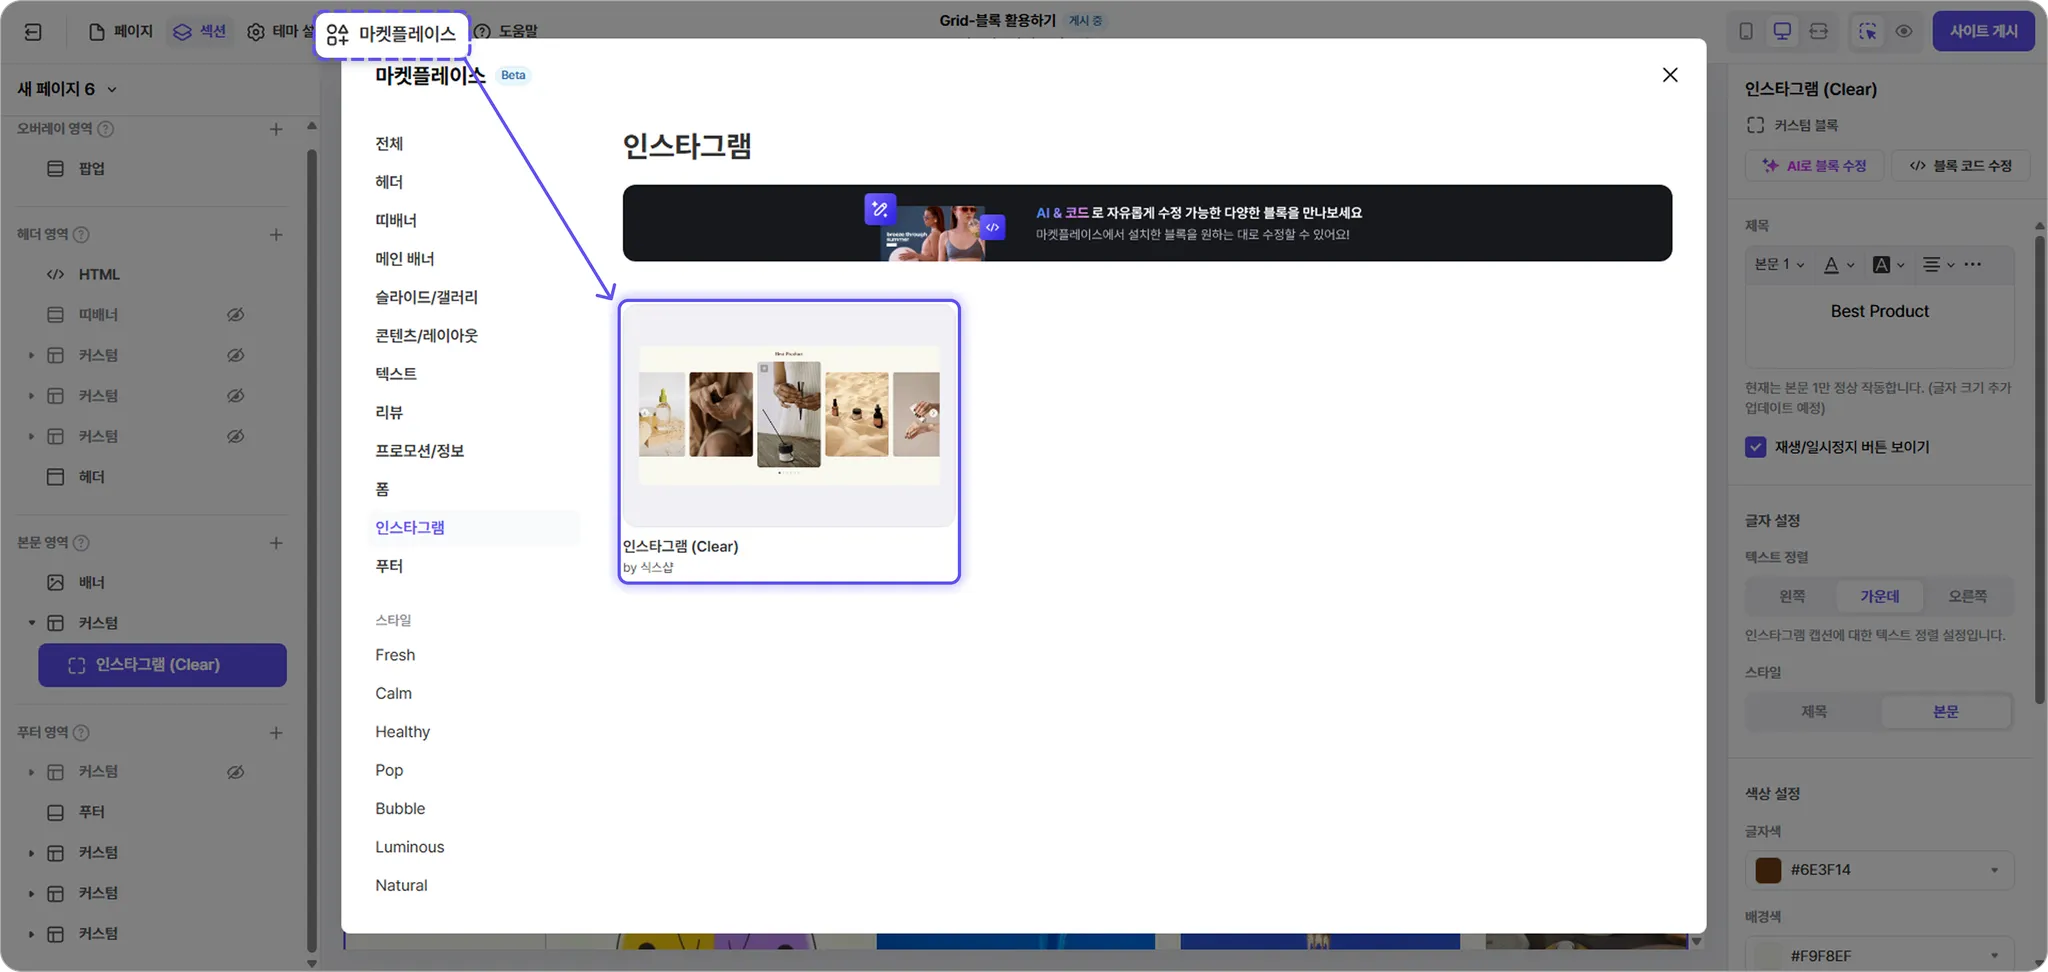The width and height of the screenshot is (2048, 972).
Task: Add a block to 푸터 영역 with plus
Action: point(276,733)
